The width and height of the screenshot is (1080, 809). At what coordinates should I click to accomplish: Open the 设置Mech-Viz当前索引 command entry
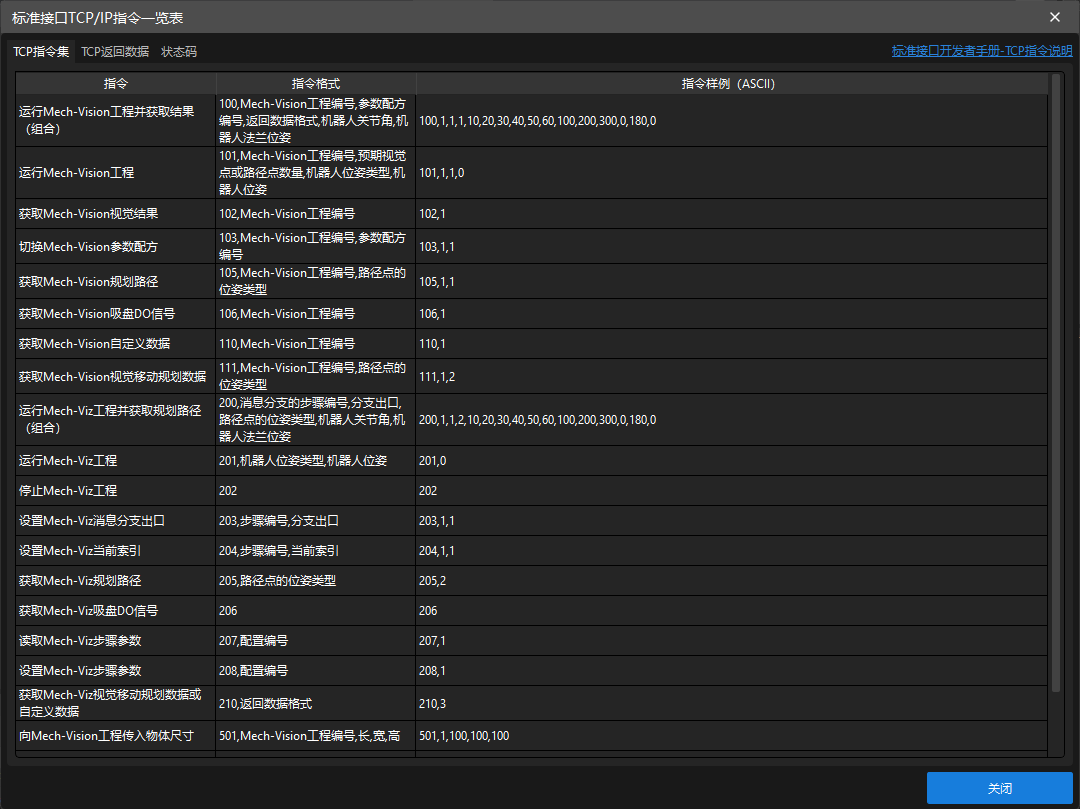coord(84,550)
